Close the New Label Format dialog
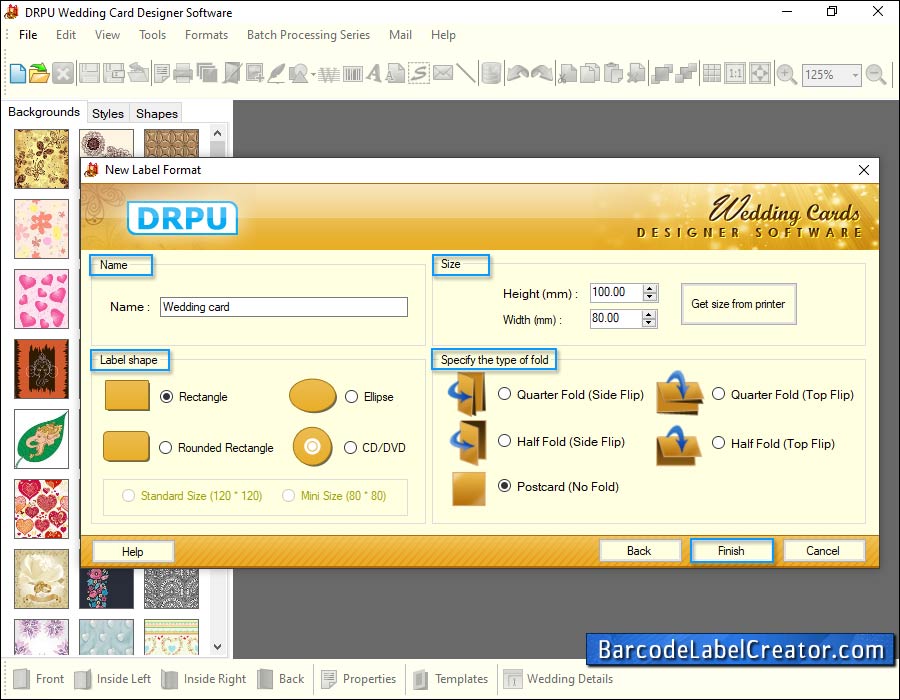 pyautogui.click(x=864, y=170)
